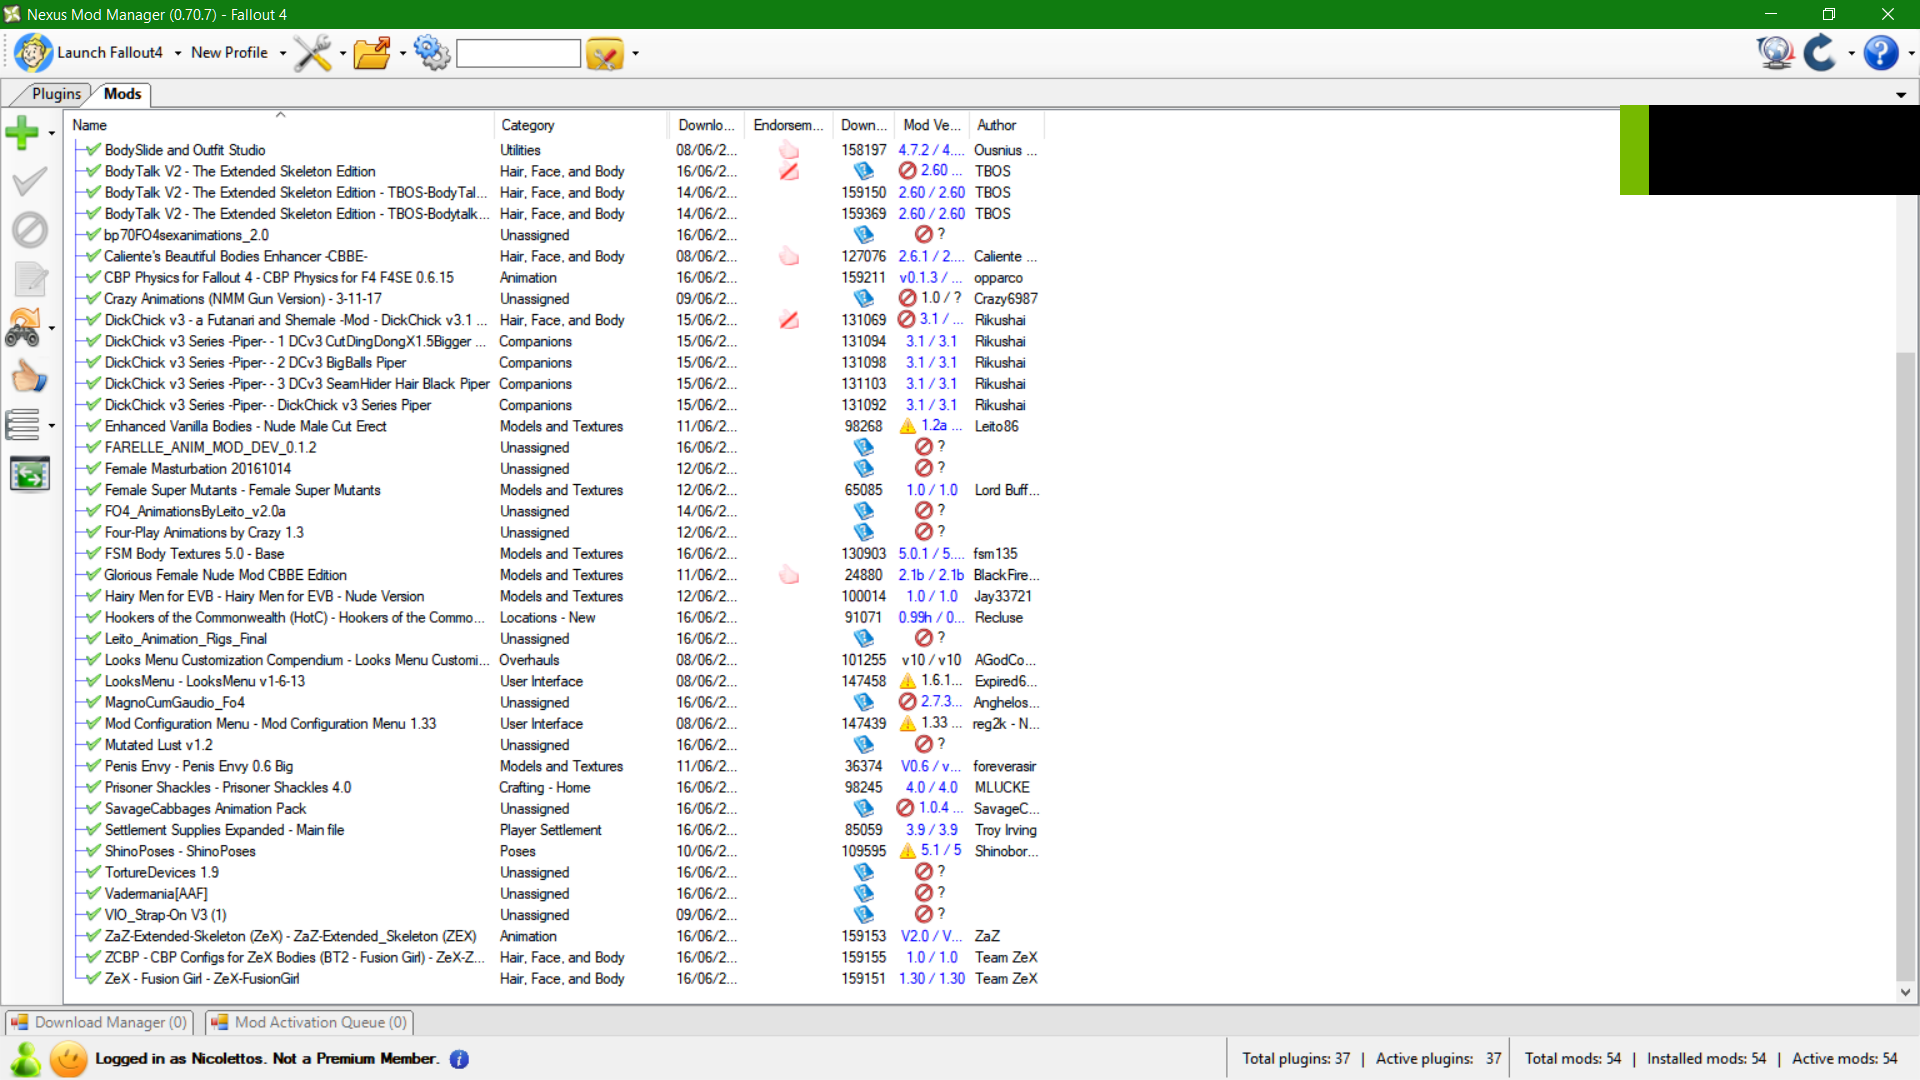Viewport: 1920px width, 1080px height.
Task: Open the Mod Activation Queue (0) tab
Action: coord(310,1022)
